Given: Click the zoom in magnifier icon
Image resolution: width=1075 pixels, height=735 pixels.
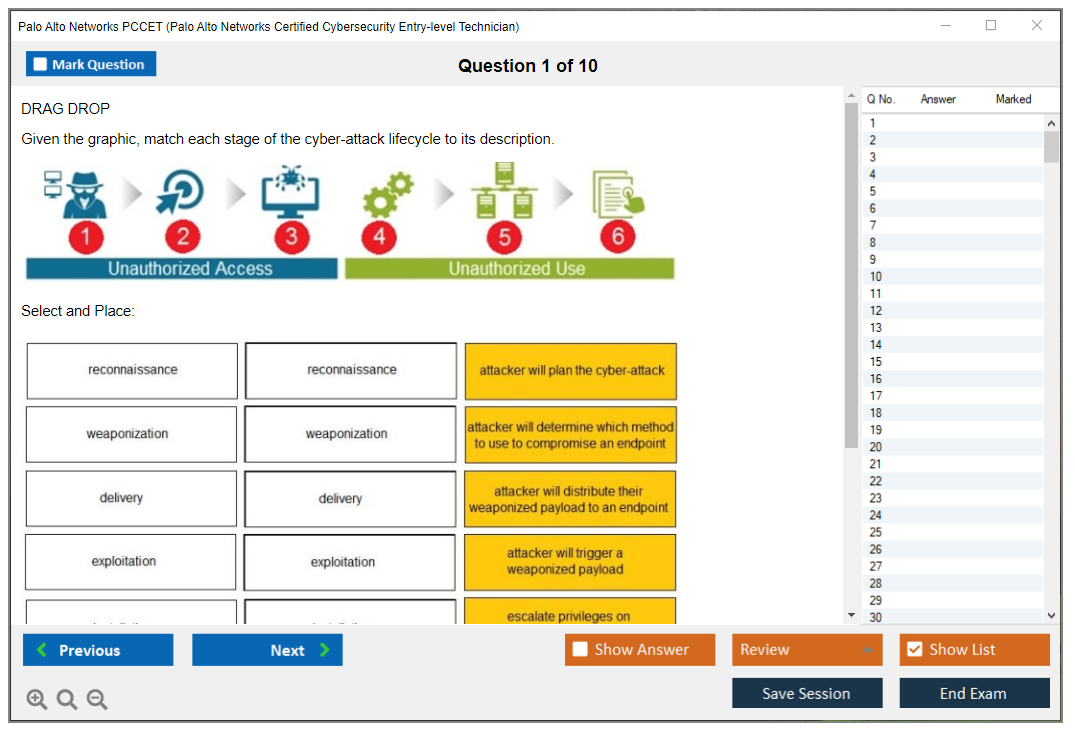Looking at the screenshot, I should click(37, 699).
